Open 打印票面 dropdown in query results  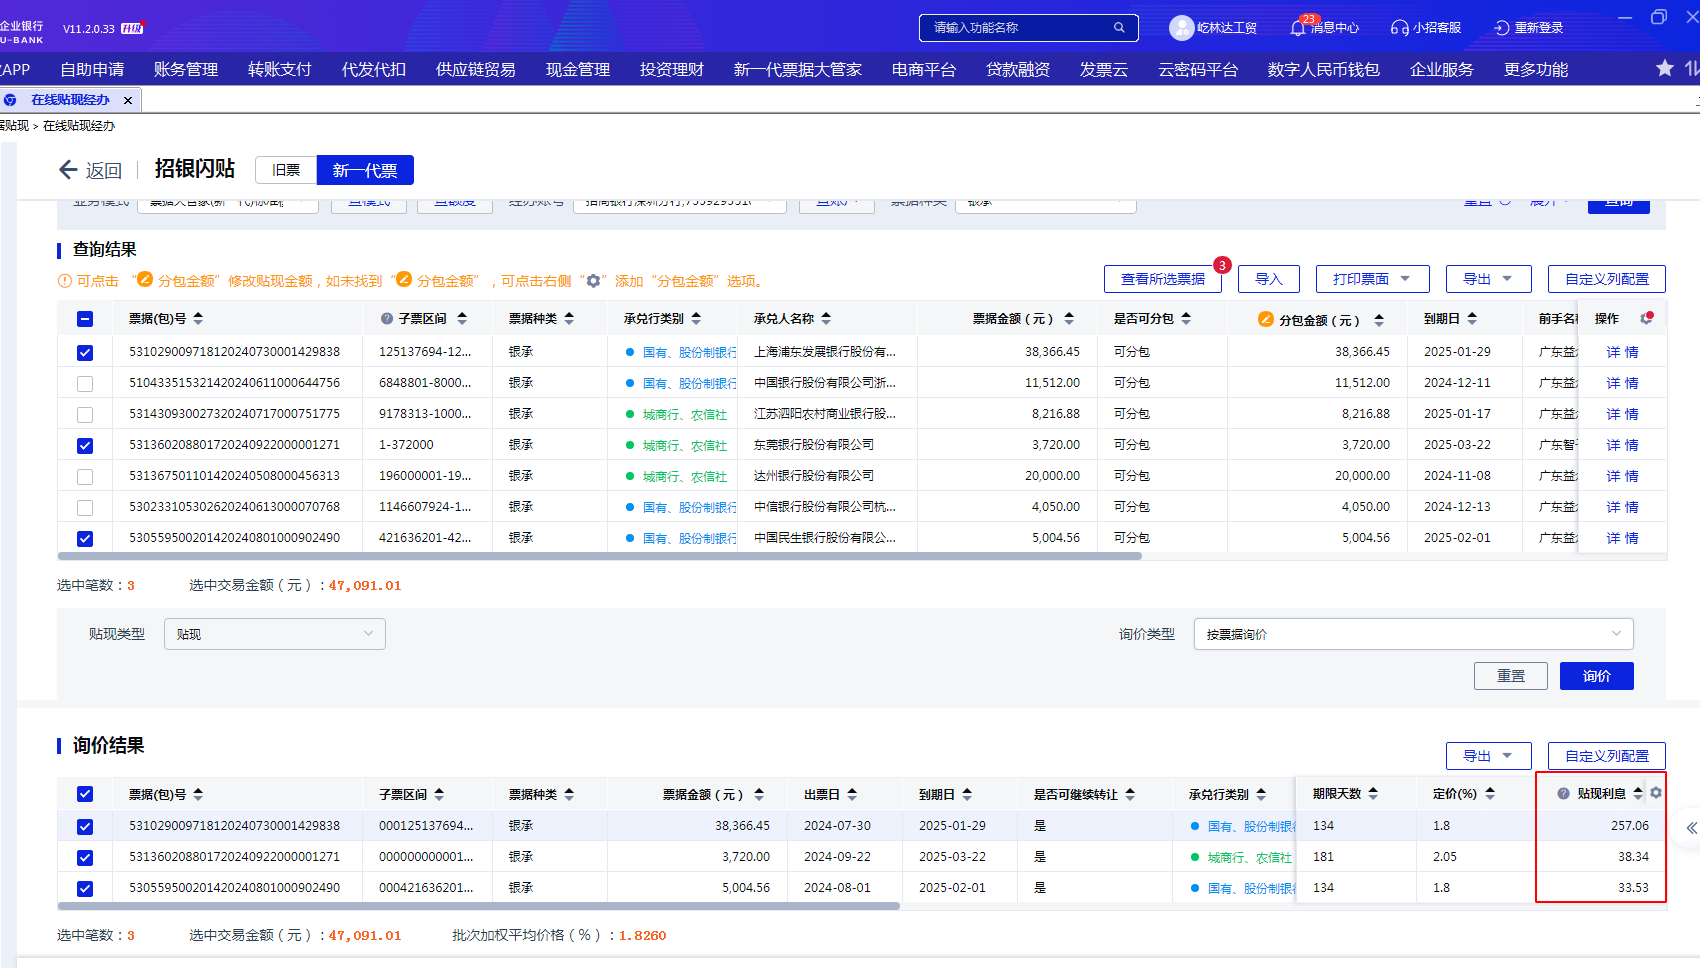pyautogui.click(x=1372, y=279)
